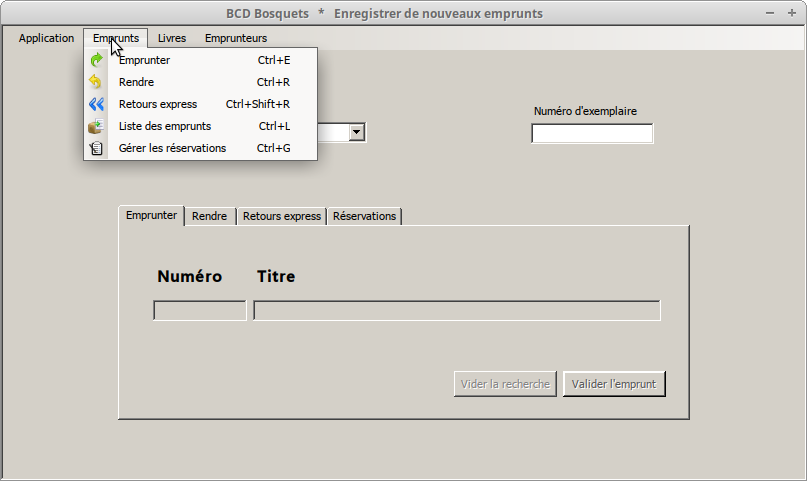Switch to the Réservations tab
Viewport: 807px width, 481px height.
point(364,216)
